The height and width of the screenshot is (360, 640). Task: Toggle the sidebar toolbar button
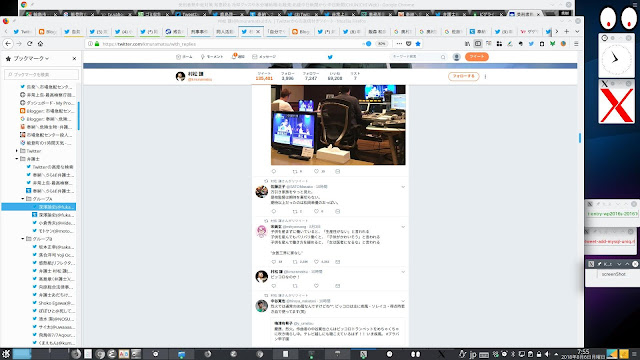tap(478, 44)
